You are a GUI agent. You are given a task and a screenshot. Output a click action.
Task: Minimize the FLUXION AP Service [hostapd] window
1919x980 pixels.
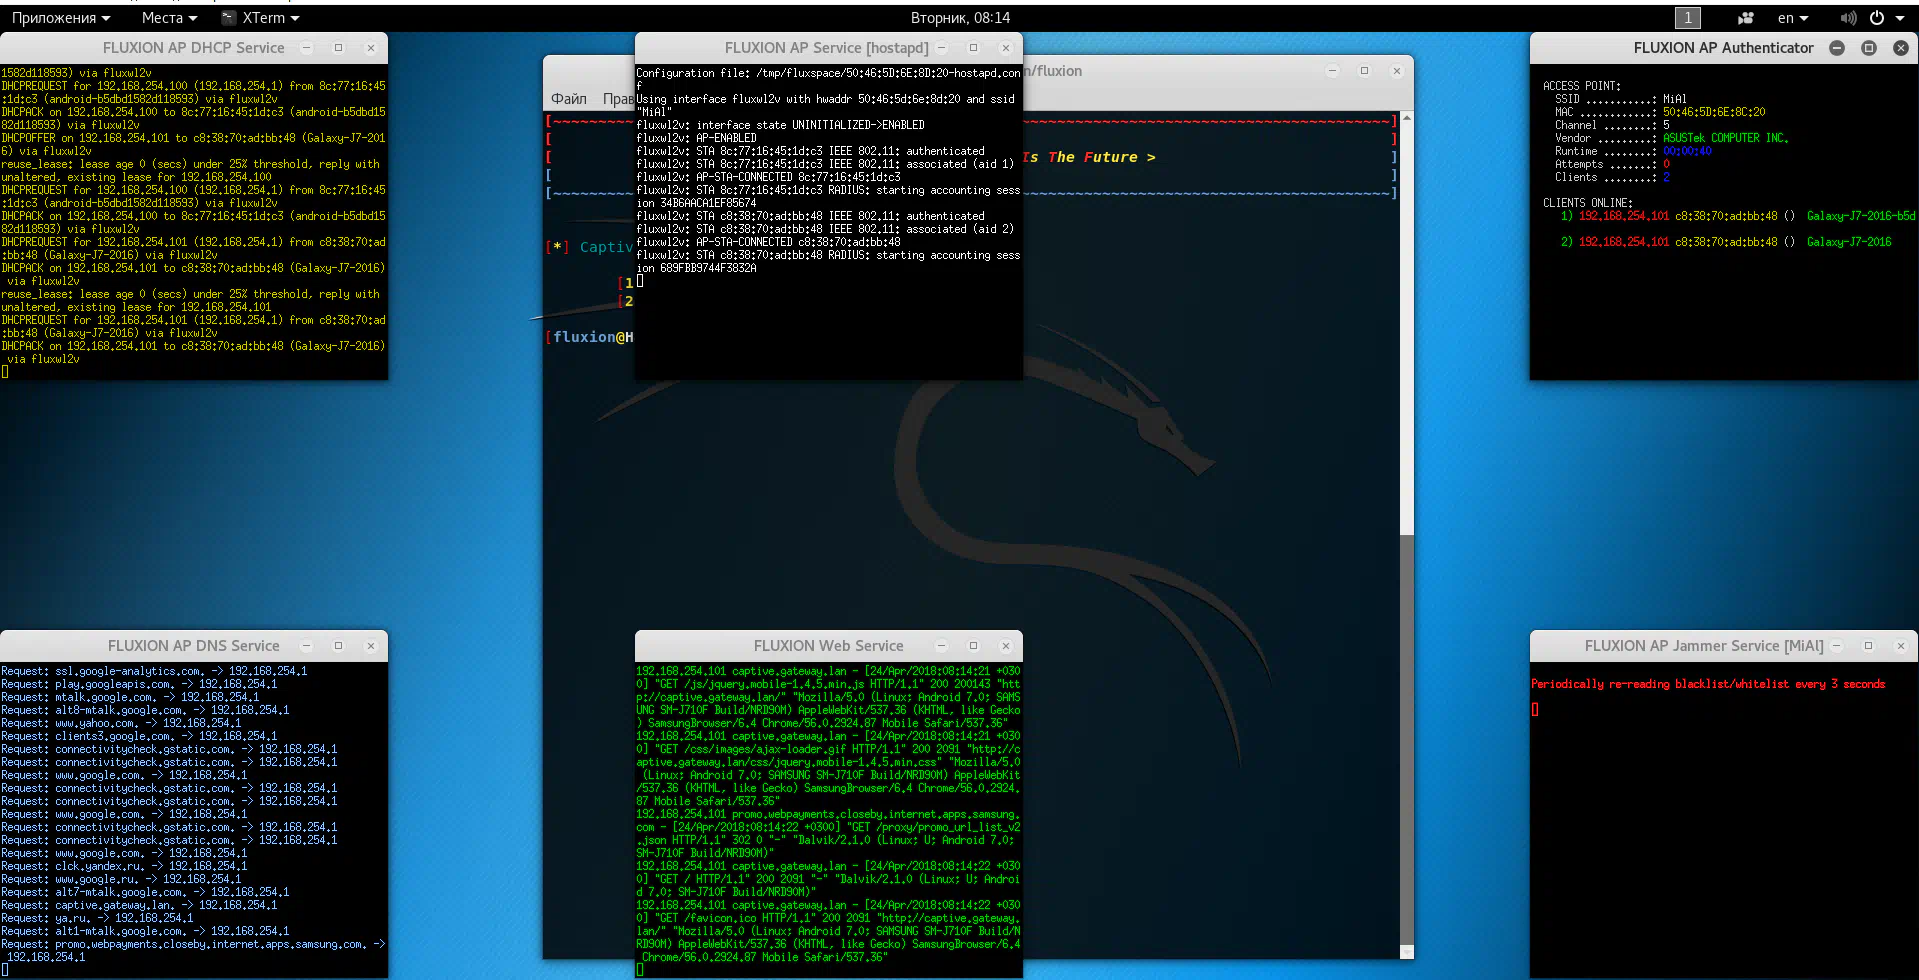(x=941, y=48)
